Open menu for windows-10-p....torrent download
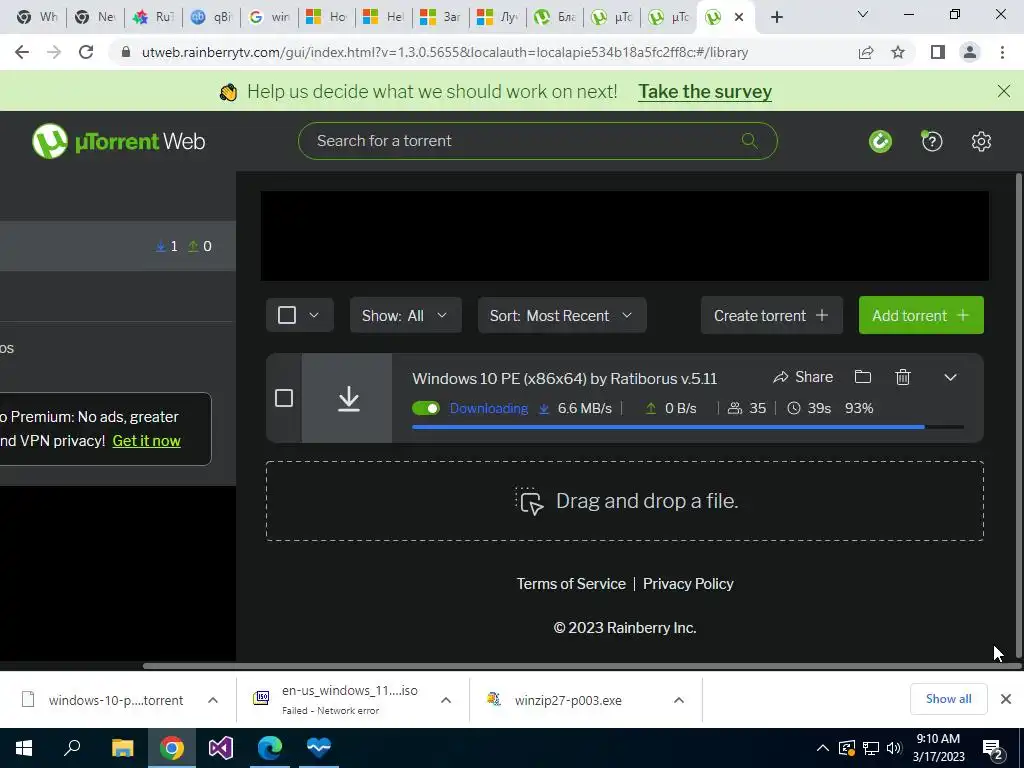The width and height of the screenshot is (1024, 768). (x=213, y=700)
